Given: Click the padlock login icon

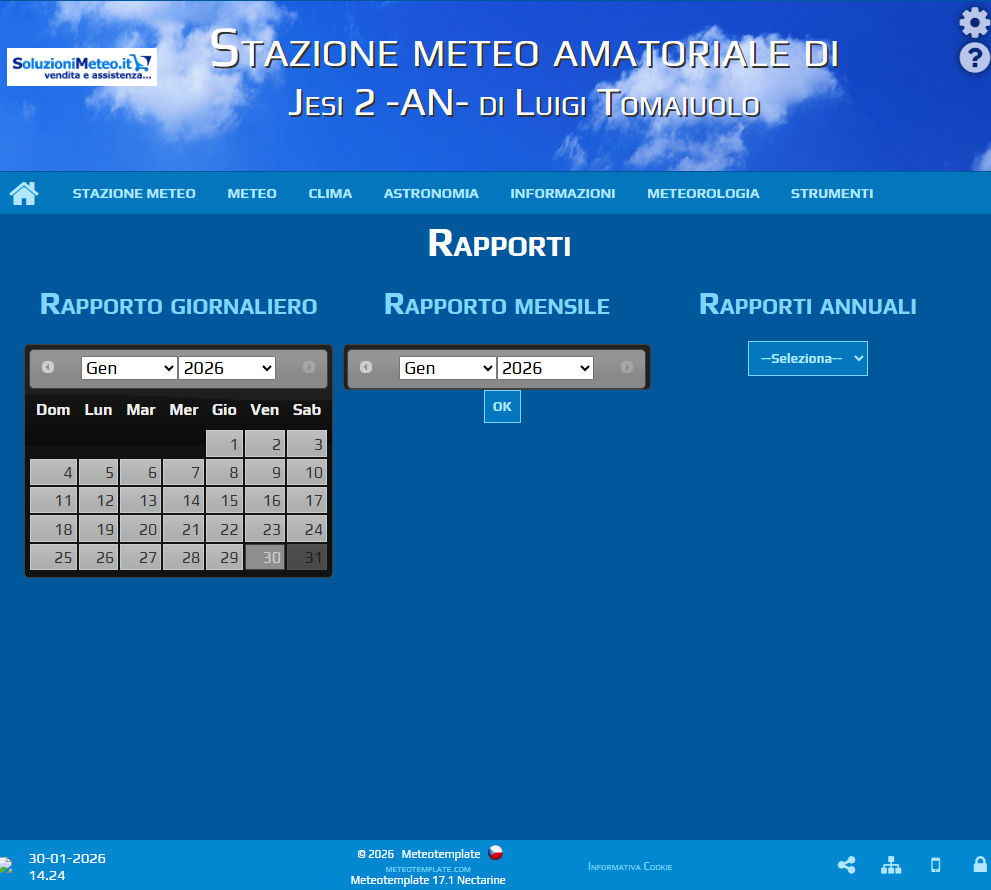Looking at the screenshot, I should point(980,864).
